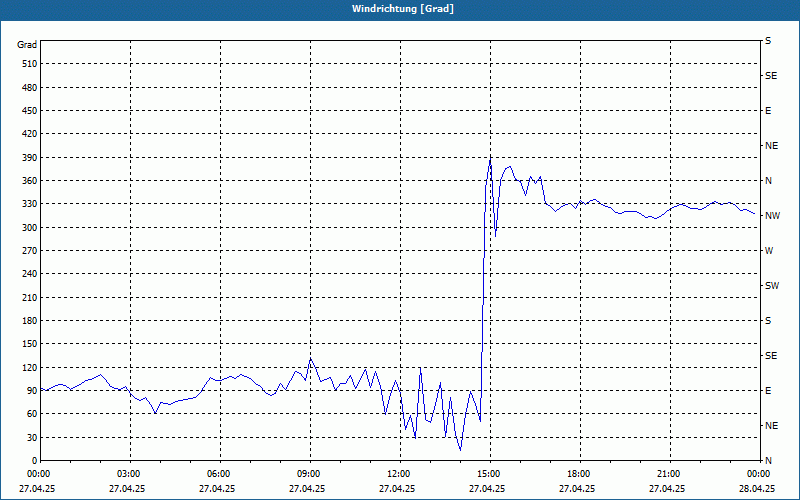Screen dimensions: 800x500
Task: Click the "27.04.25" date under 06:00
Action: point(217,489)
